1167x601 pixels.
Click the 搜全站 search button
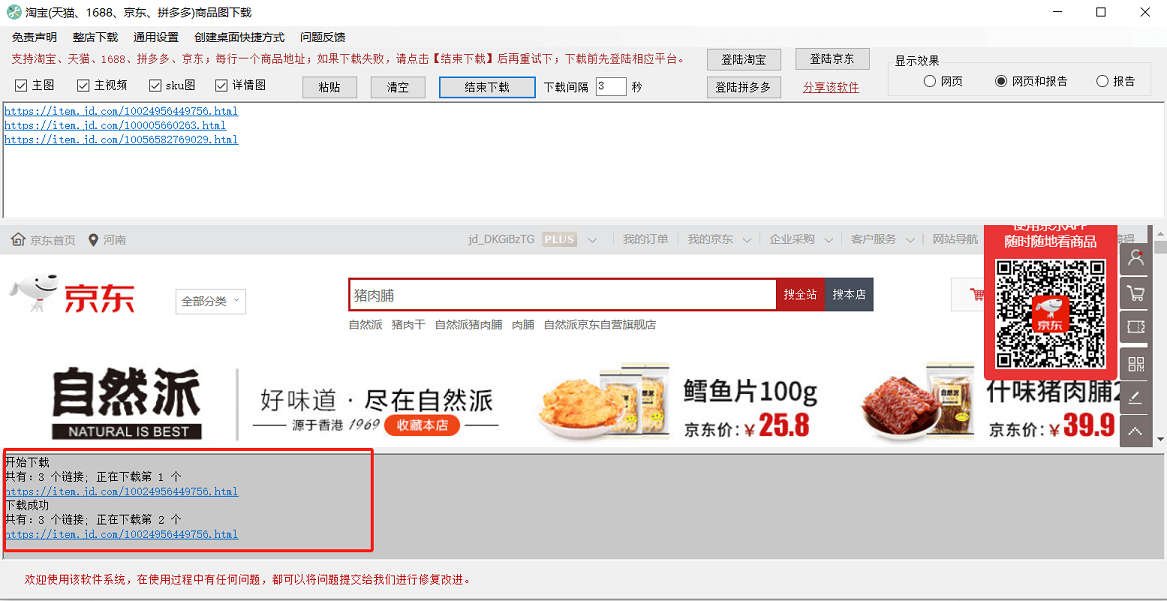pyautogui.click(x=800, y=295)
